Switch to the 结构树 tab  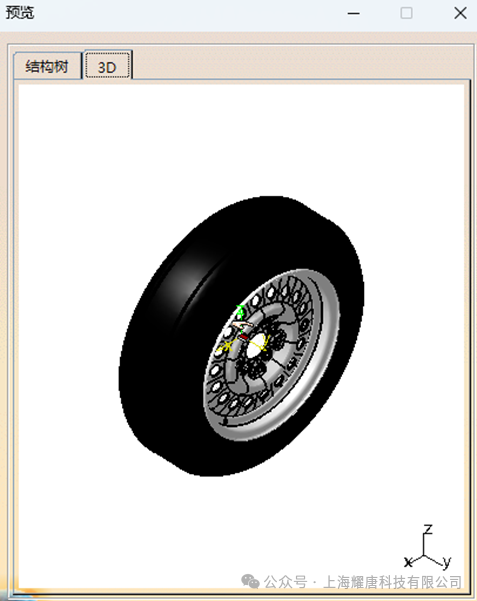coord(47,67)
